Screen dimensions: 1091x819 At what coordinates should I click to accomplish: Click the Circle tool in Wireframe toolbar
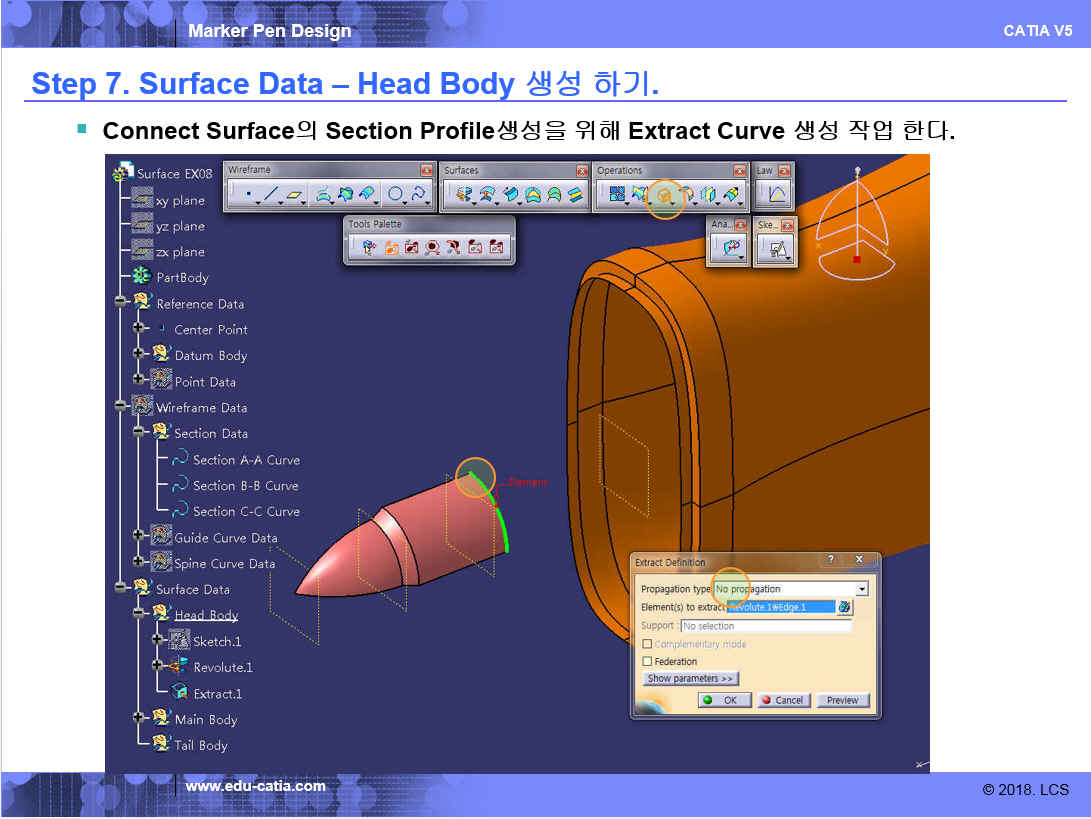(396, 195)
